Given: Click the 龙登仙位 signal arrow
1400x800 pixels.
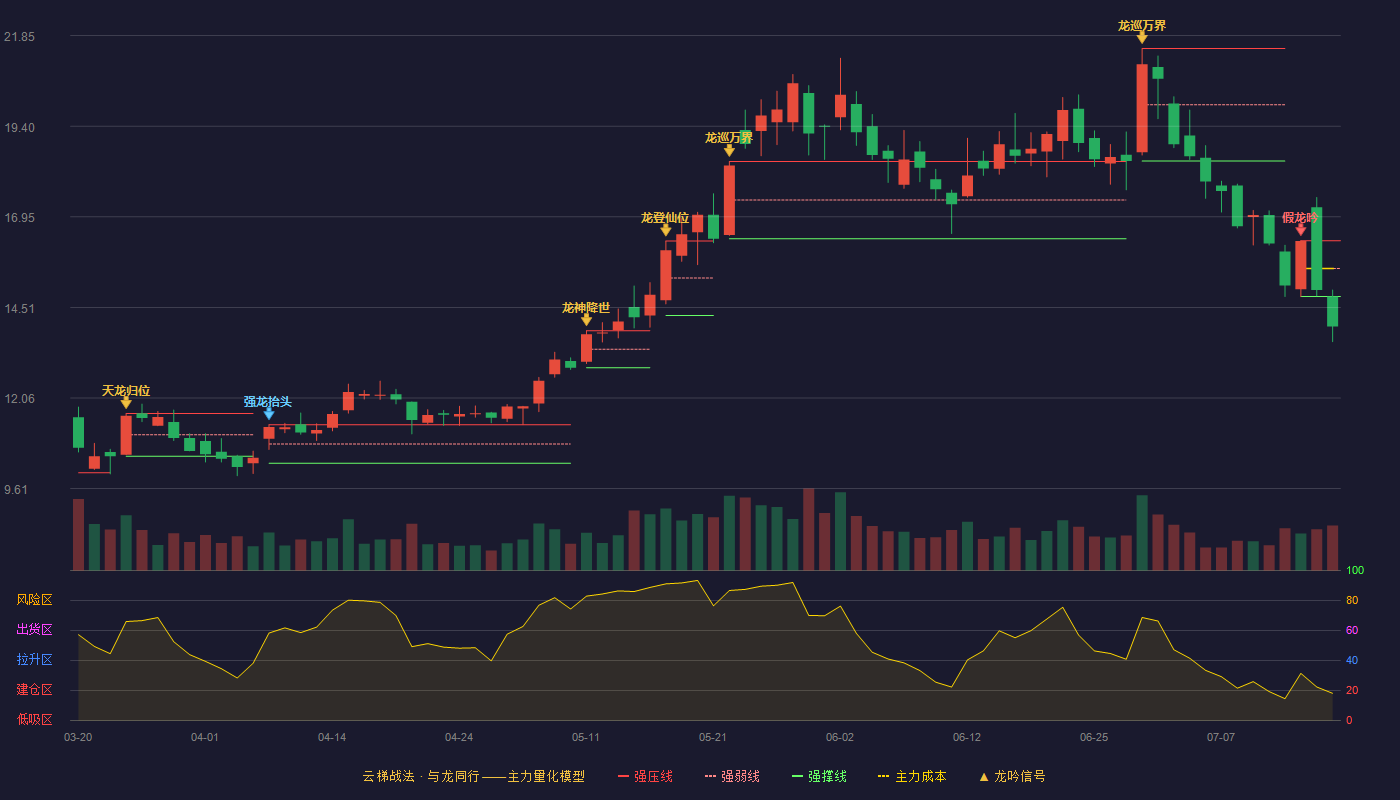Looking at the screenshot, I should [x=666, y=230].
